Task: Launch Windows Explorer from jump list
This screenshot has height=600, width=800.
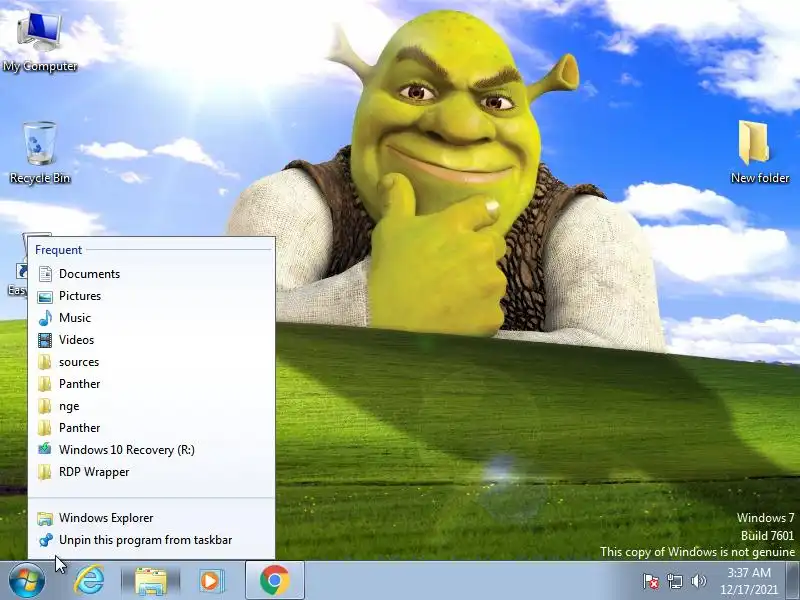Action: [x=152, y=518]
